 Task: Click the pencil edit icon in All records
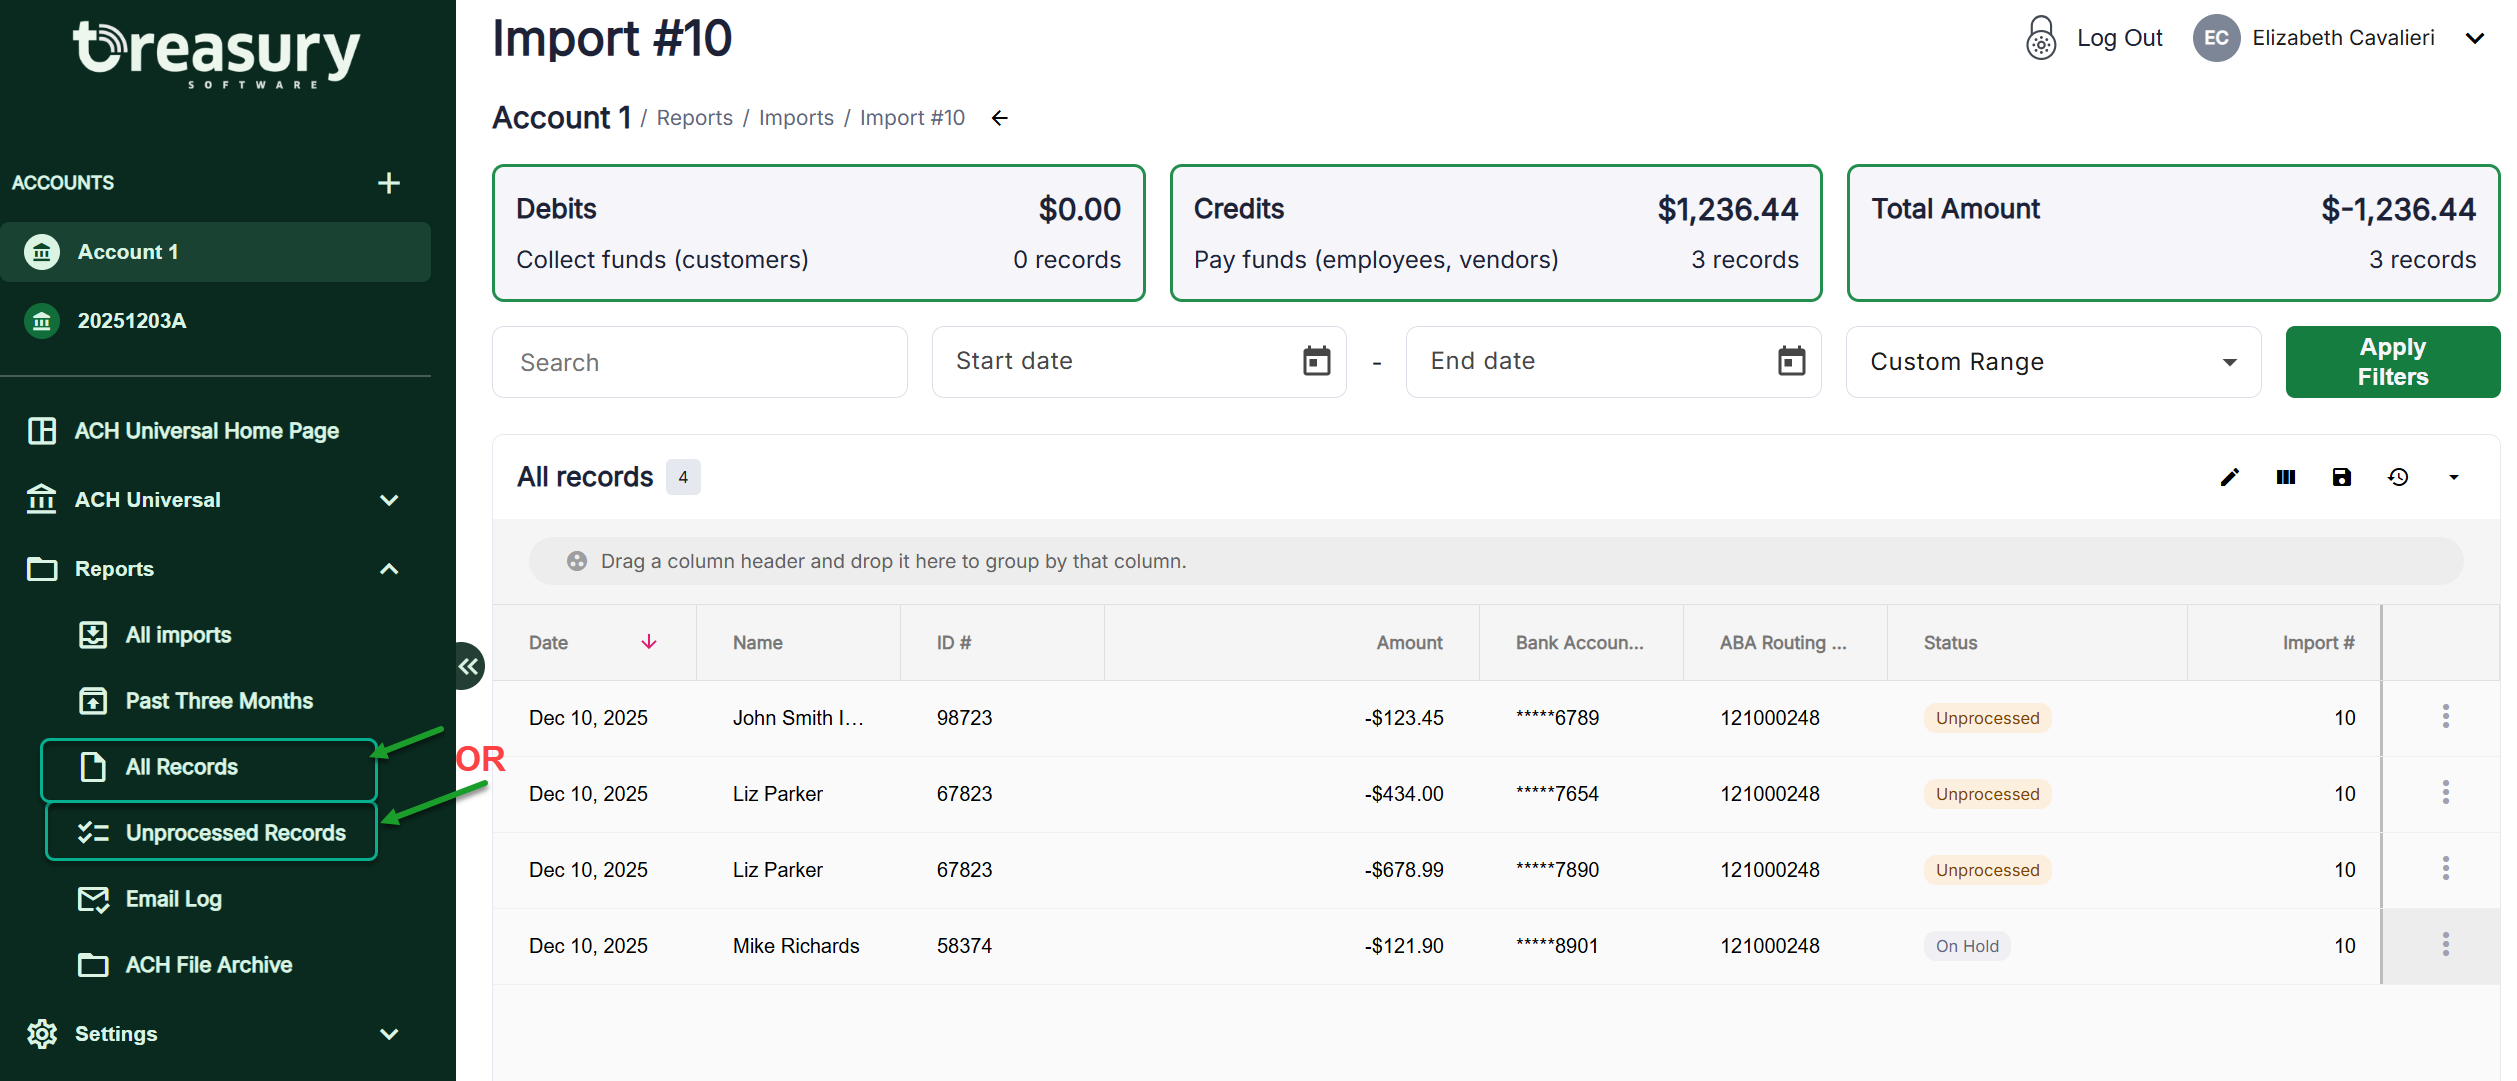coord(2229,477)
